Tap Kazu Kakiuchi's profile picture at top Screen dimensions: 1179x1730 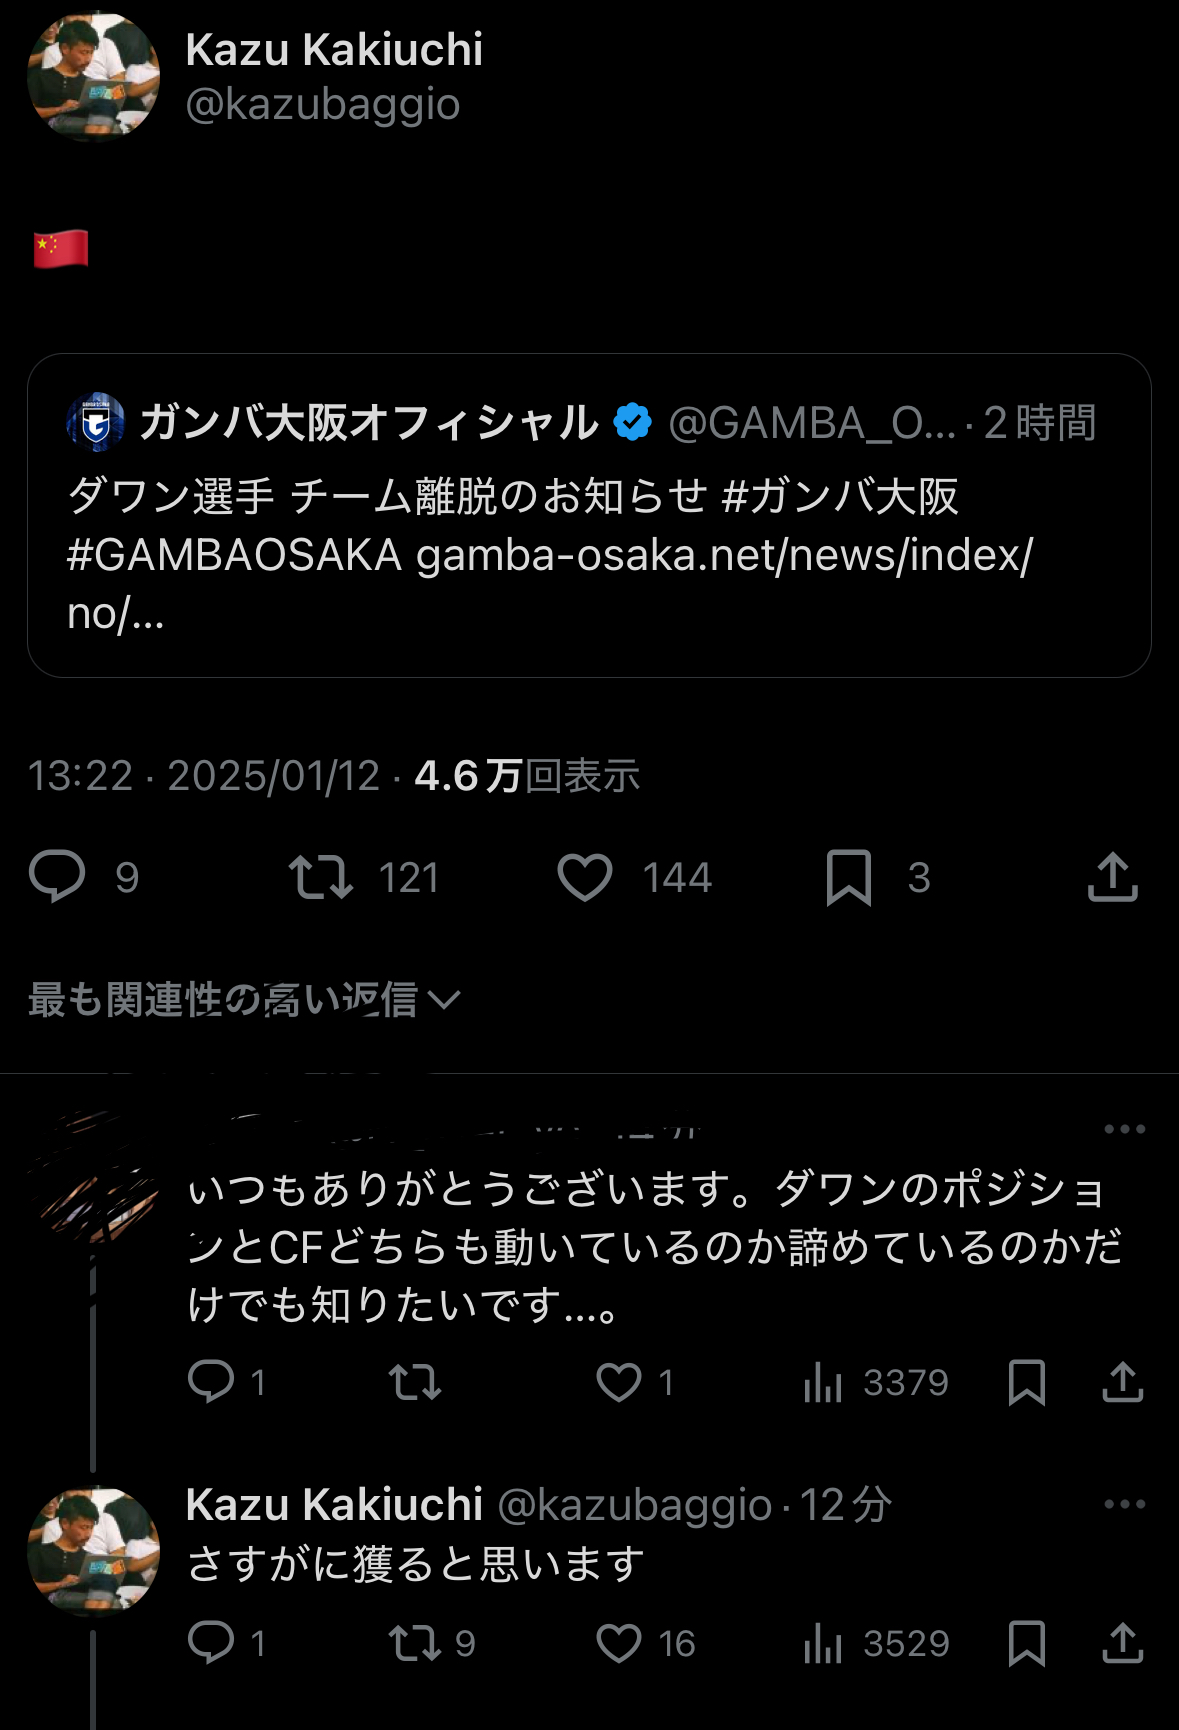tap(93, 76)
